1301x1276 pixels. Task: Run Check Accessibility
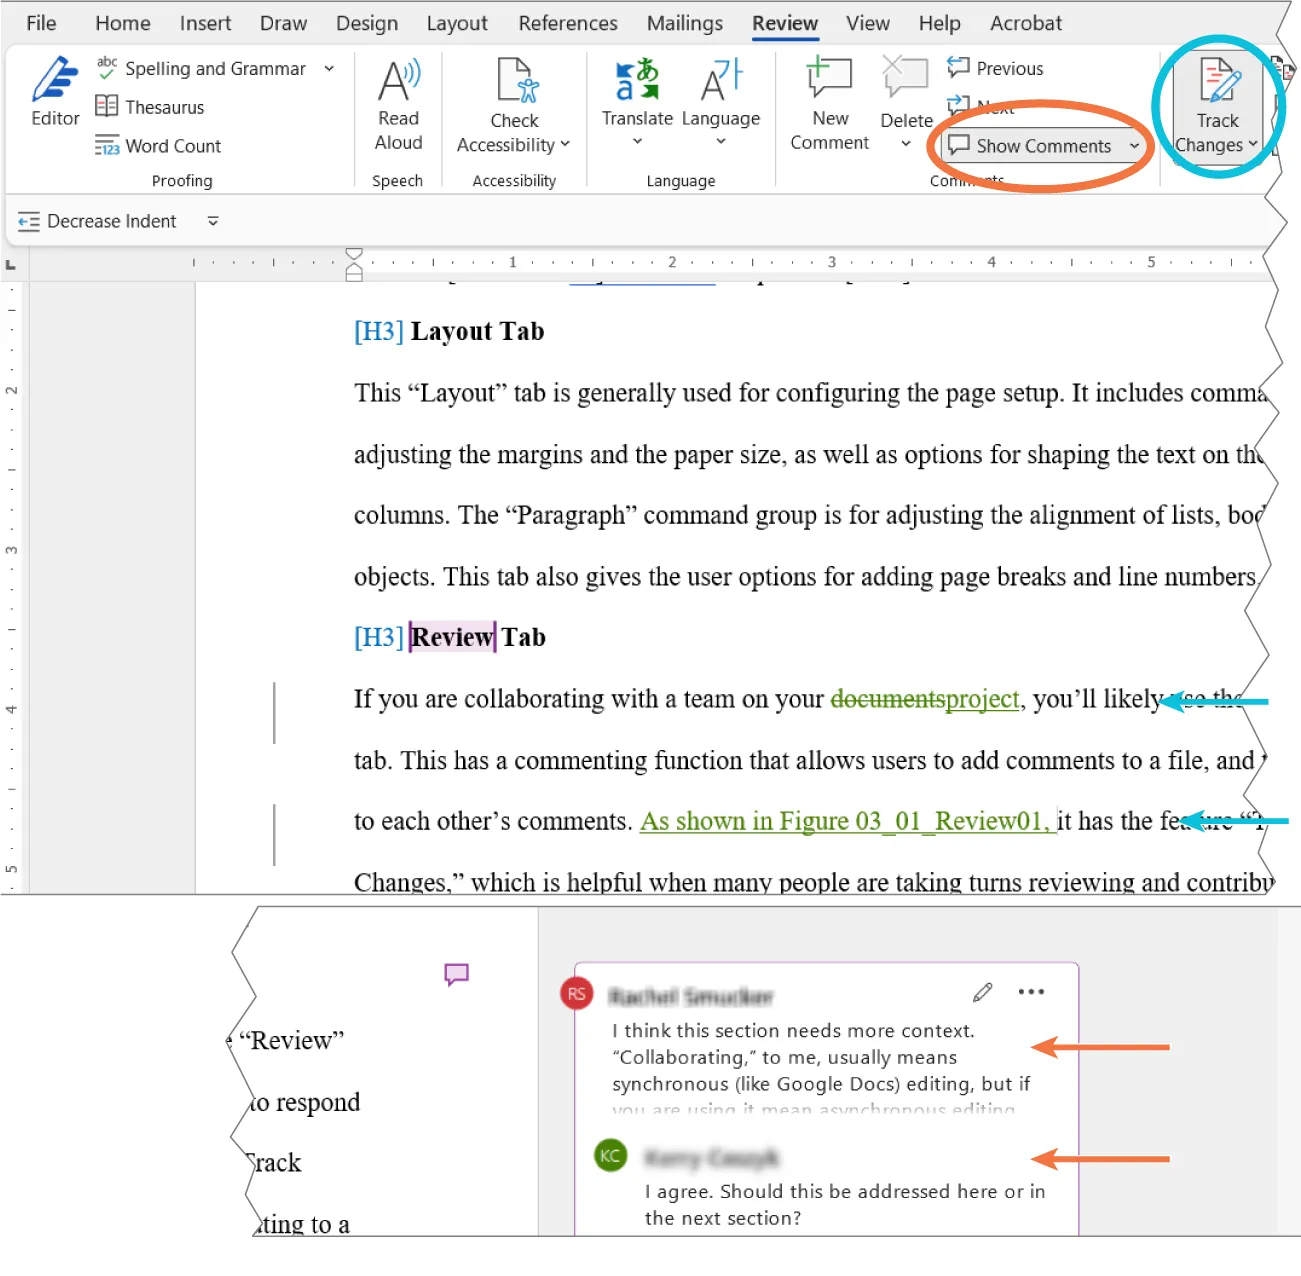pyautogui.click(x=513, y=105)
